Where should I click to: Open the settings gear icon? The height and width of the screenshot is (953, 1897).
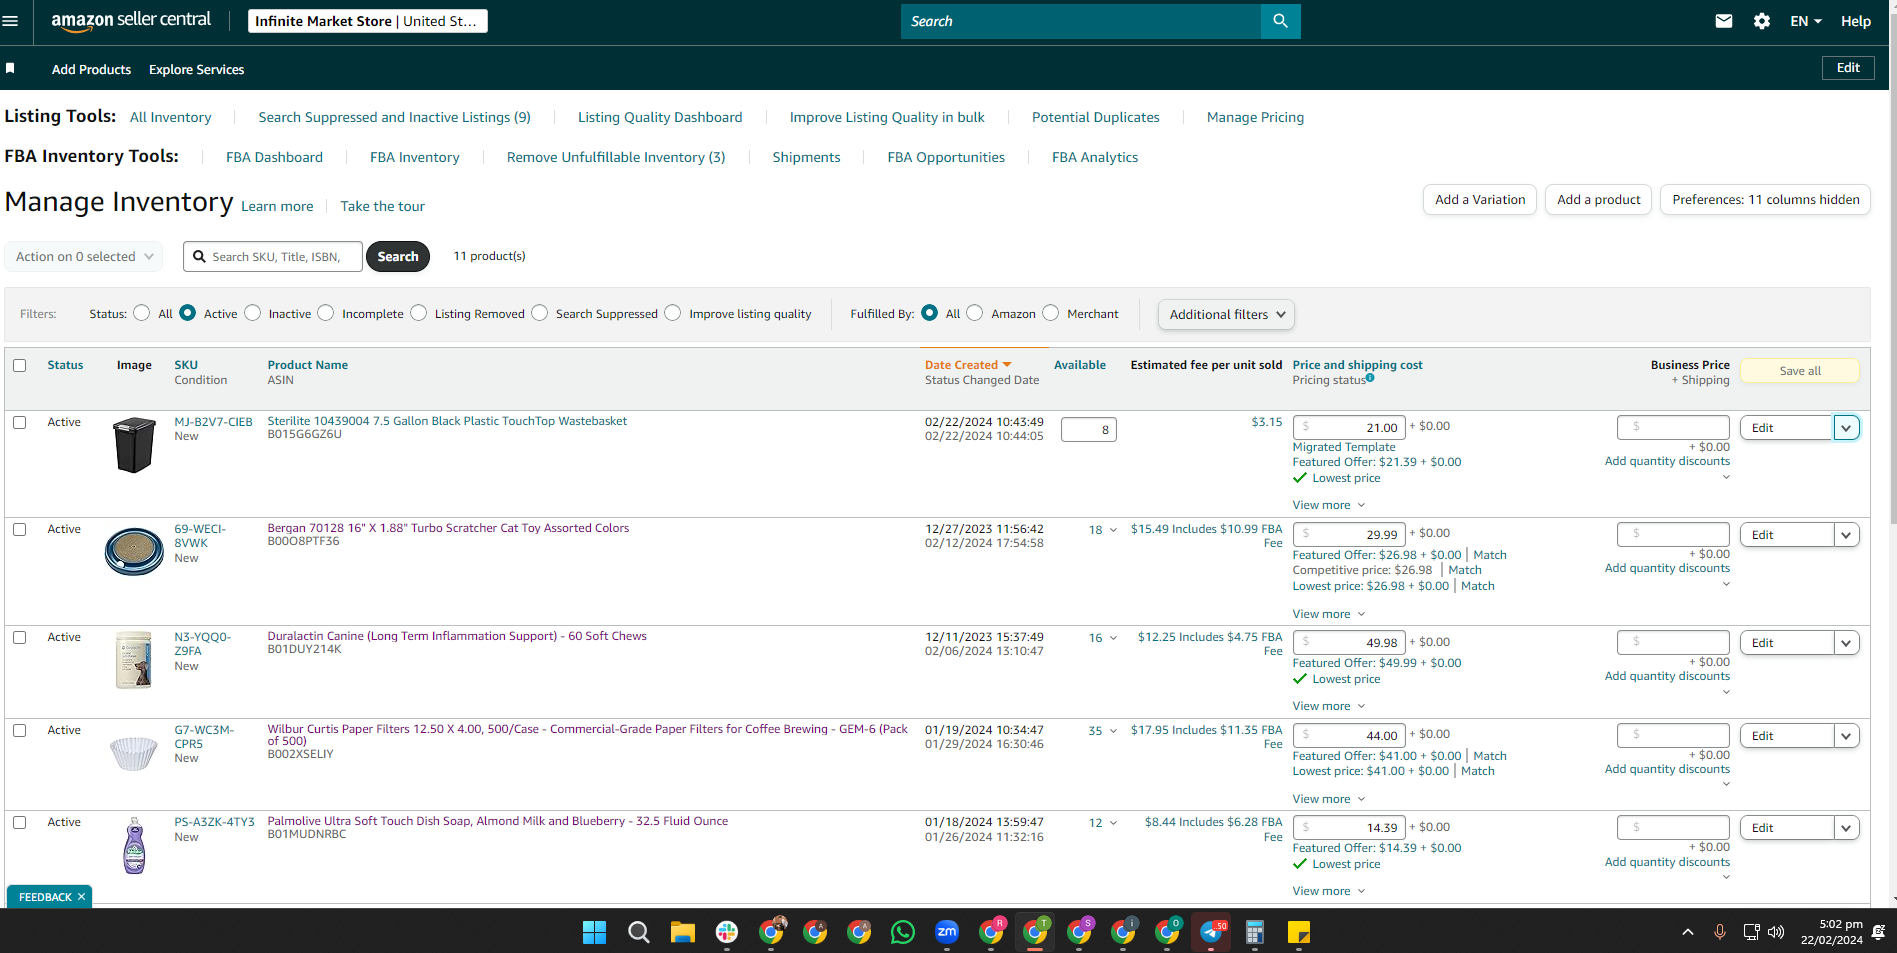point(1762,21)
